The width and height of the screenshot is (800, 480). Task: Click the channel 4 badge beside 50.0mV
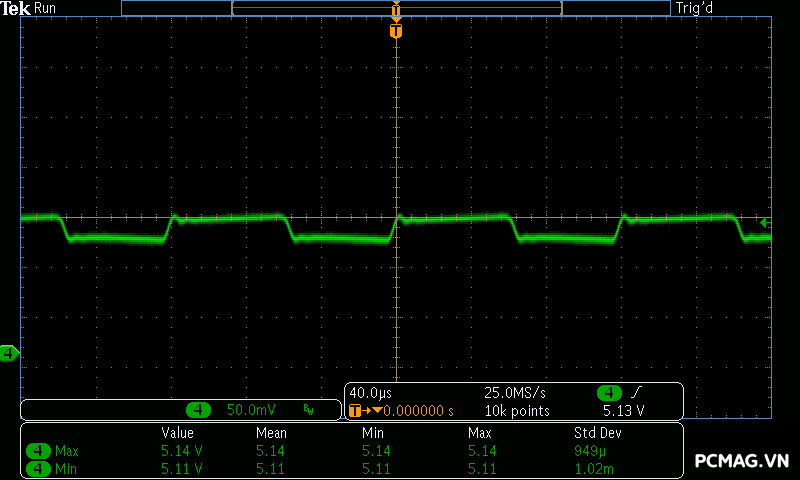point(199,410)
